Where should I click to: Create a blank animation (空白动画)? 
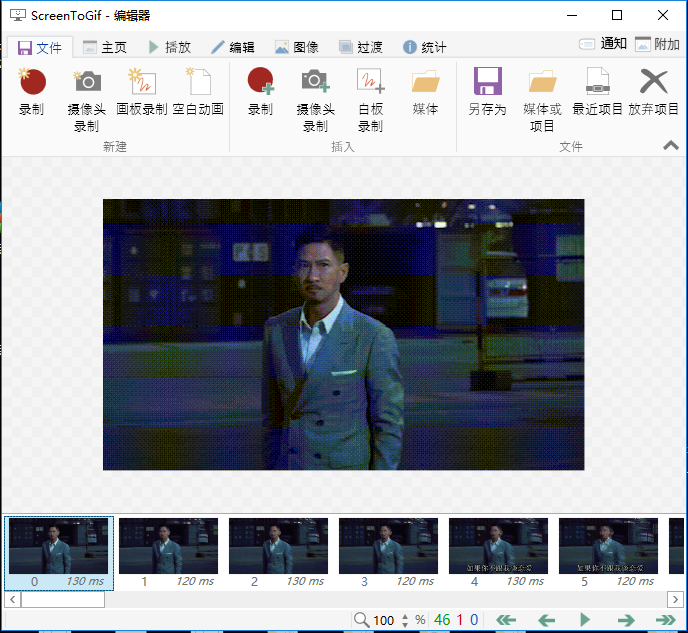[x=198, y=92]
